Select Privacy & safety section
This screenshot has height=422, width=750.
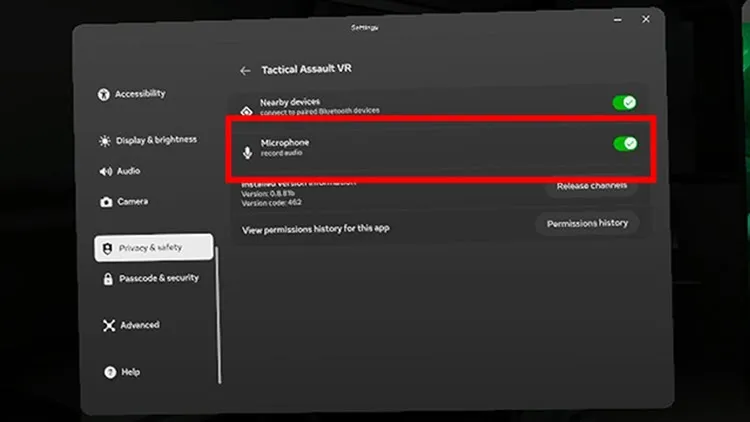click(154, 247)
